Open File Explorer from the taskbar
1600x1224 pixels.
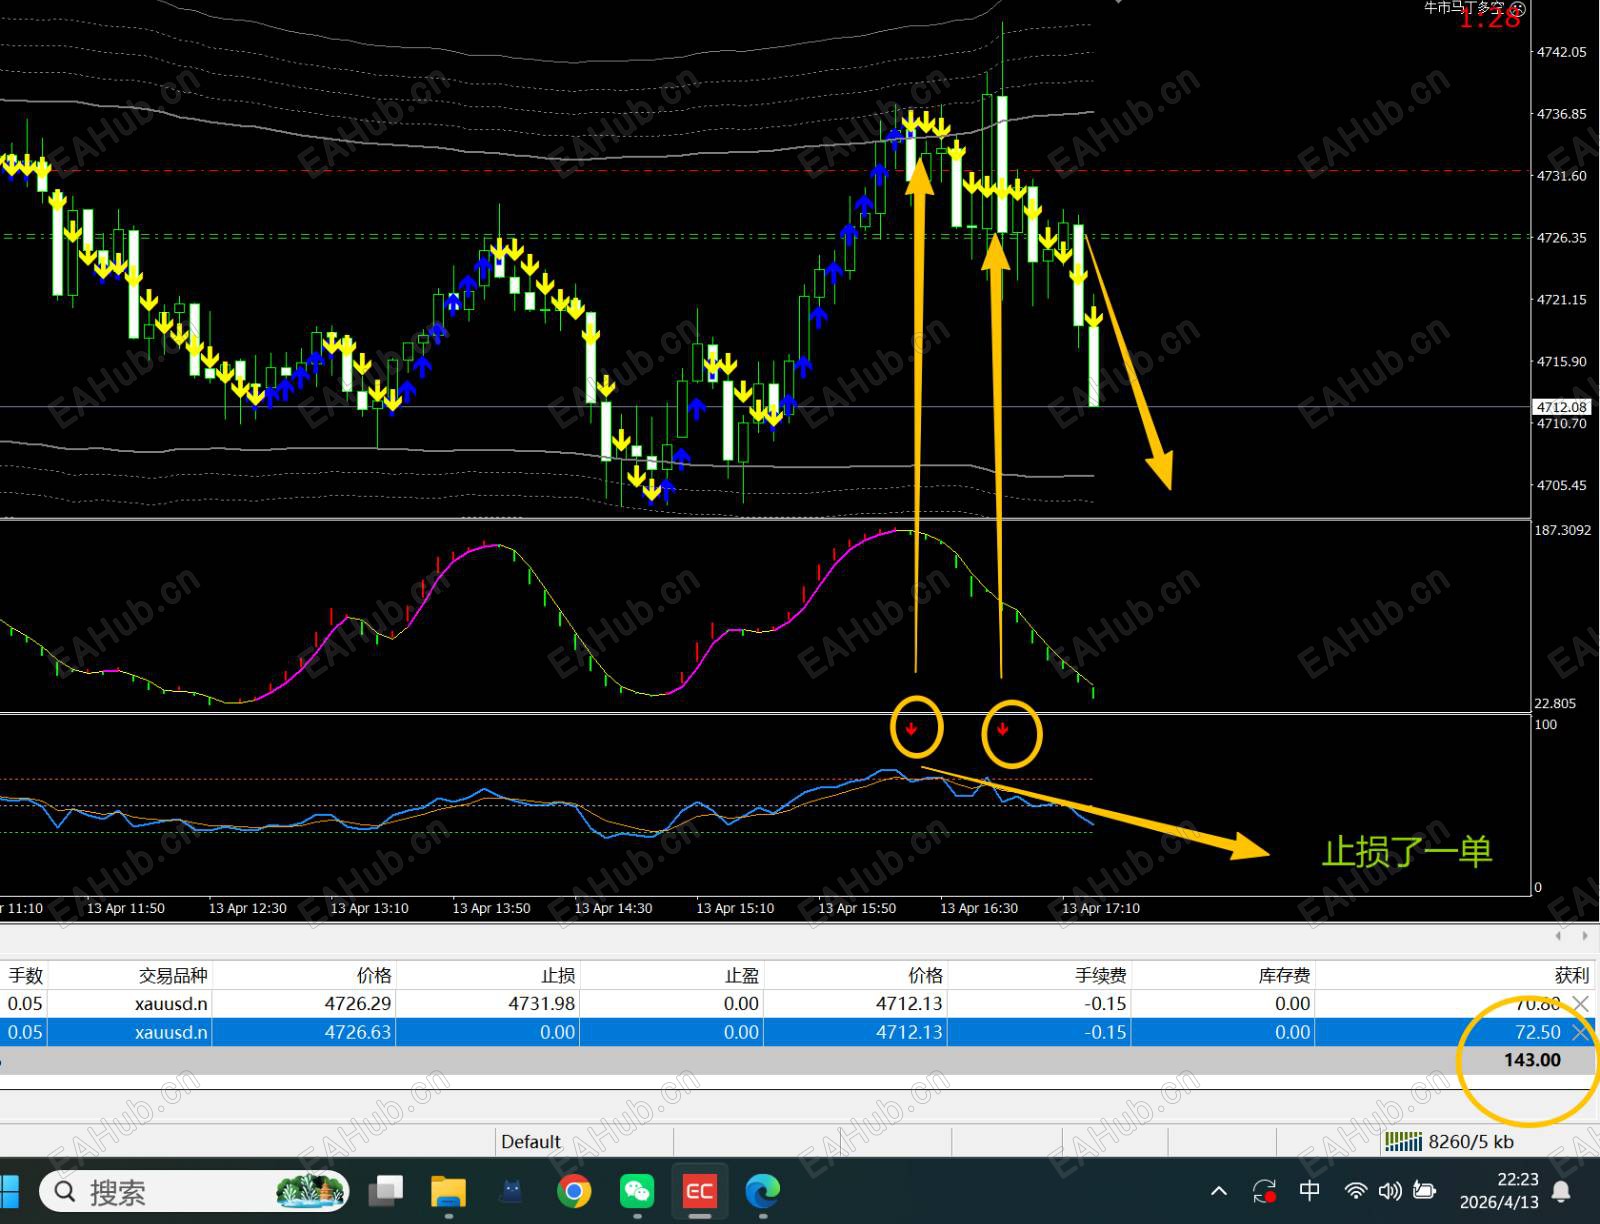click(x=448, y=1191)
